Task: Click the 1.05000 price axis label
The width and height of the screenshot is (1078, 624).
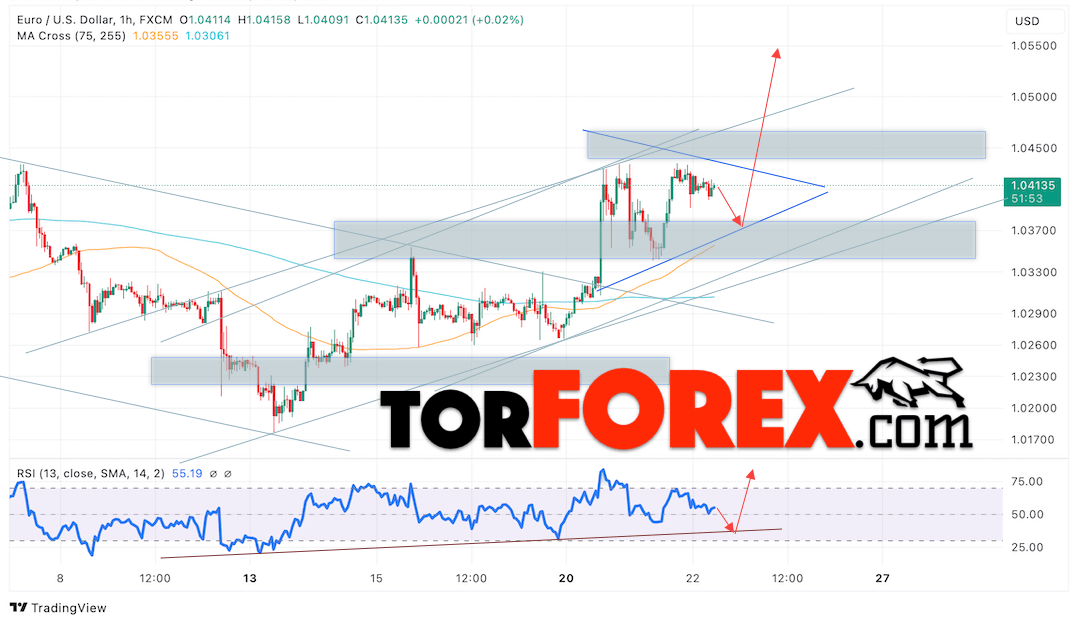Action: [x=1034, y=97]
